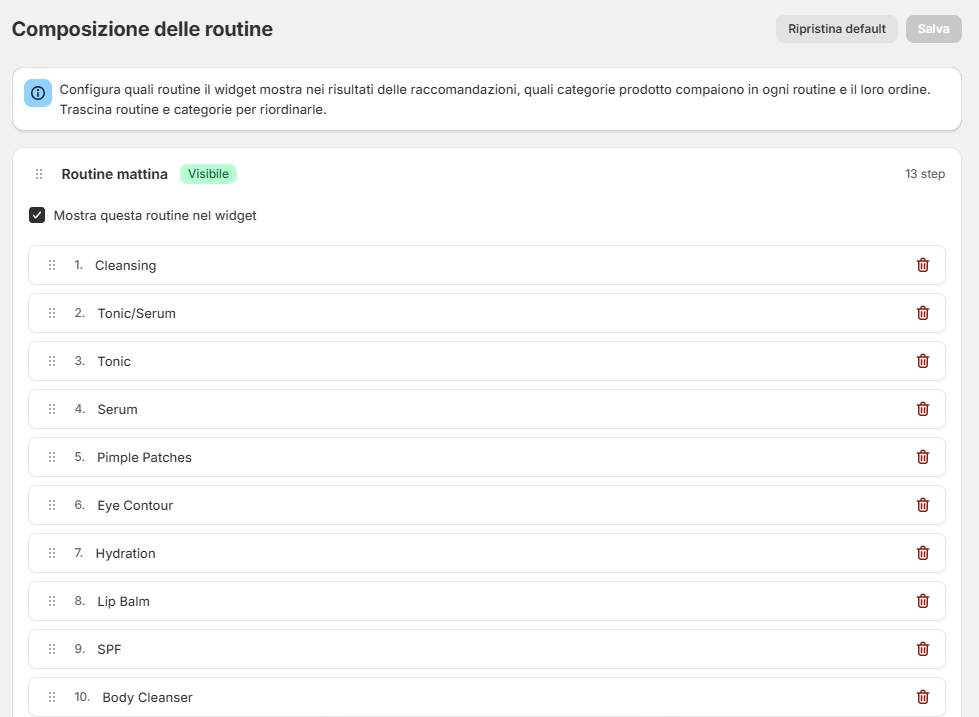Delete the Pimple Patches step
Viewport: 979px width, 717px height.
tap(923, 457)
